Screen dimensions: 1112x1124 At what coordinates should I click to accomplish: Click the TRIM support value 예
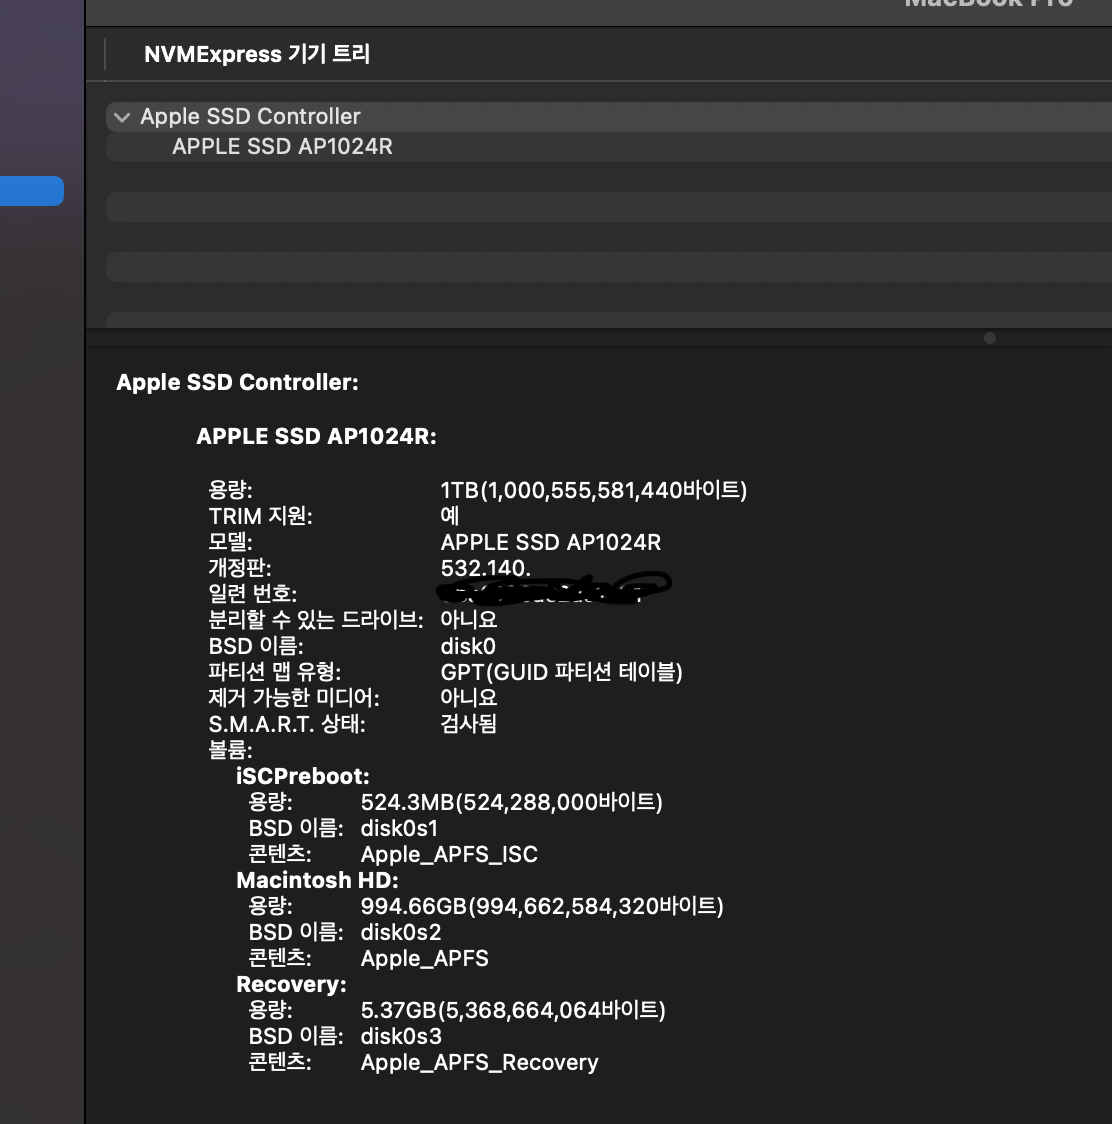tap(450, 516)
